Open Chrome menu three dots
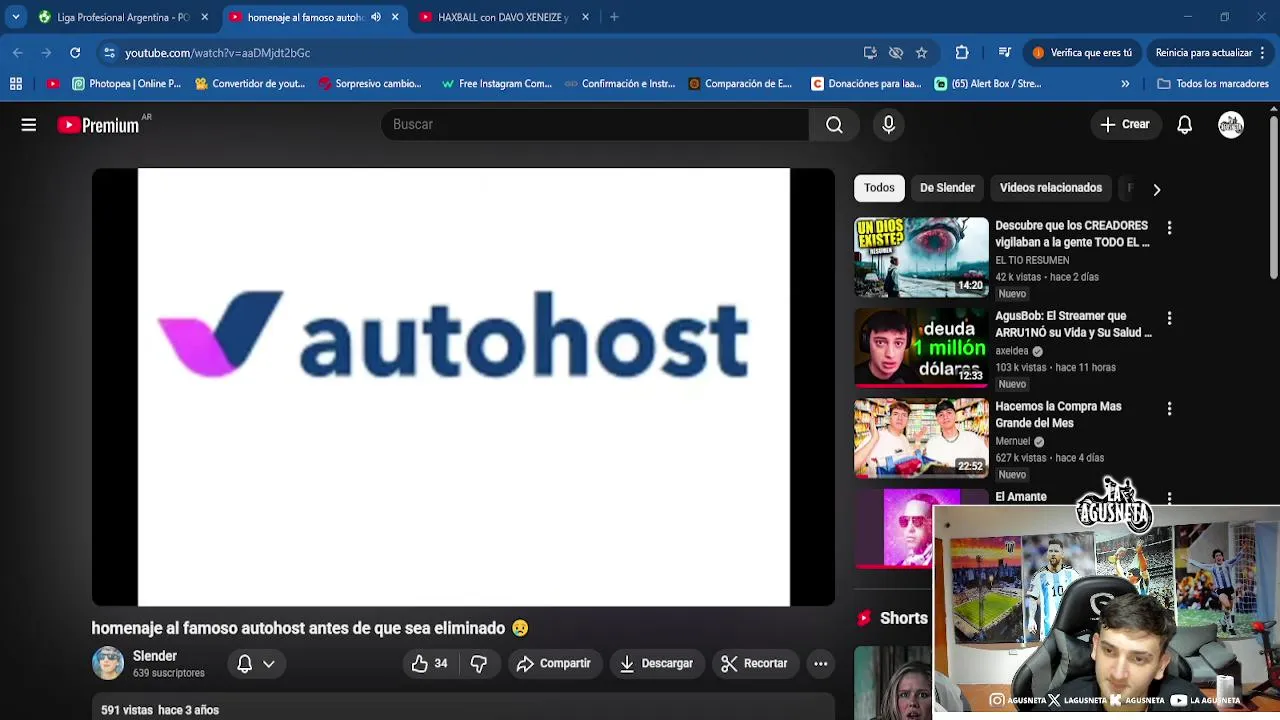Screen dimensions: 1280x720 point(1264,53)
